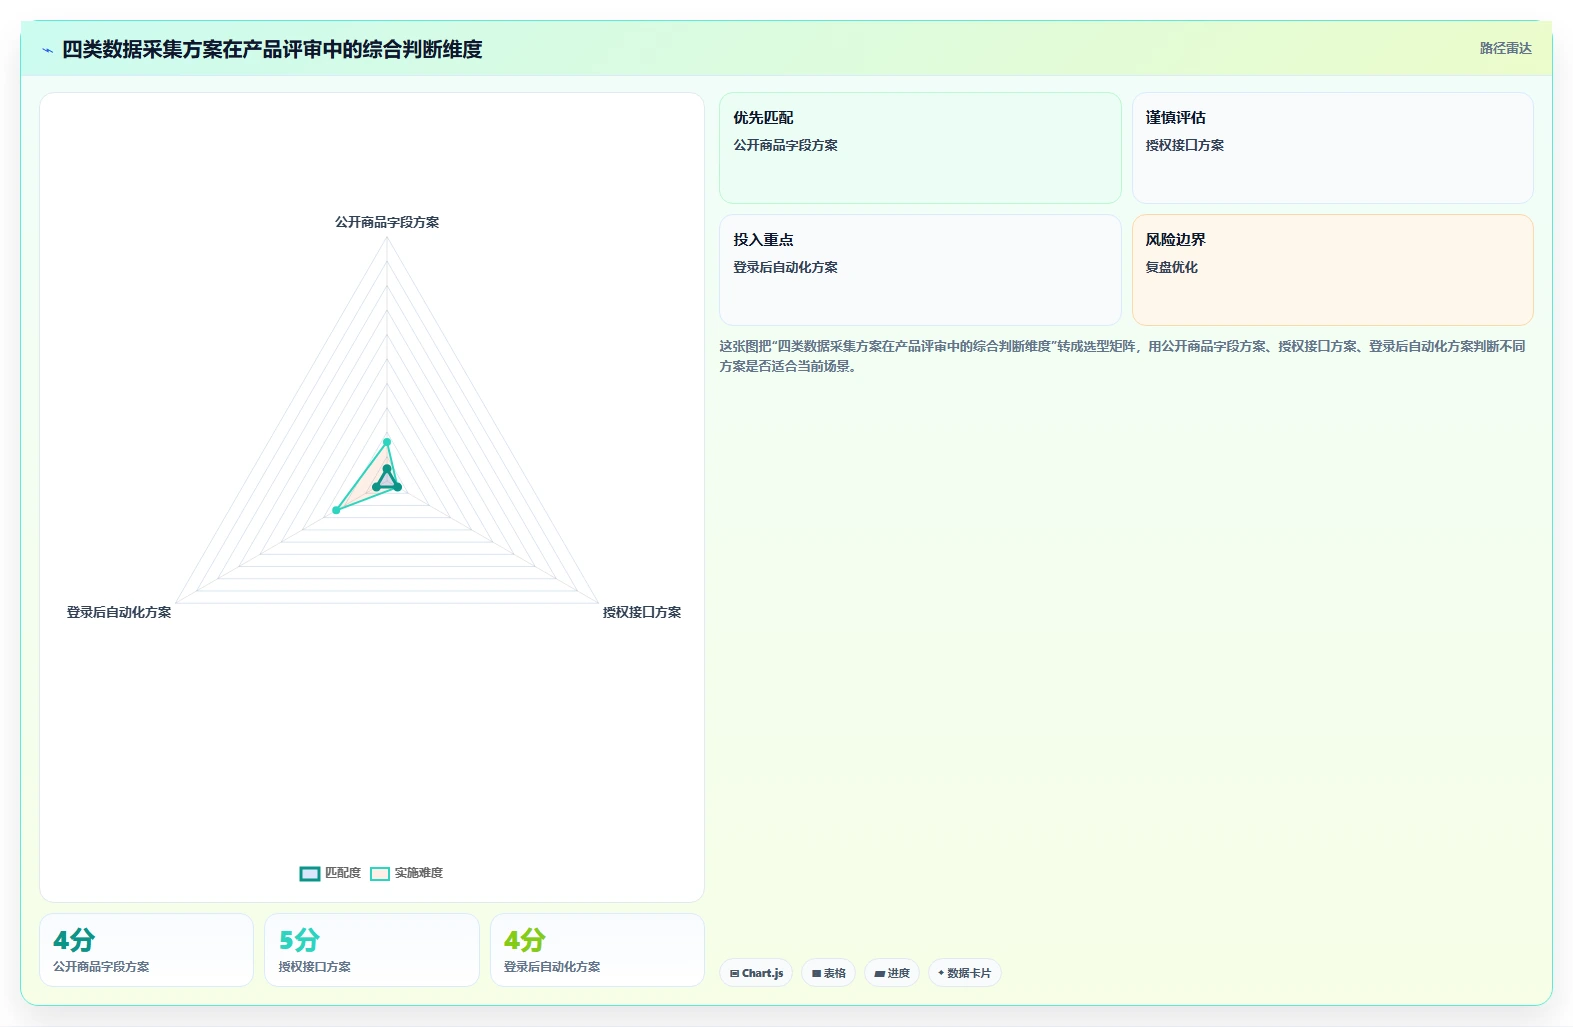1573x1027 pixels.
Task: Click the icon in the Chart.js tag
Action: (734, 973)
